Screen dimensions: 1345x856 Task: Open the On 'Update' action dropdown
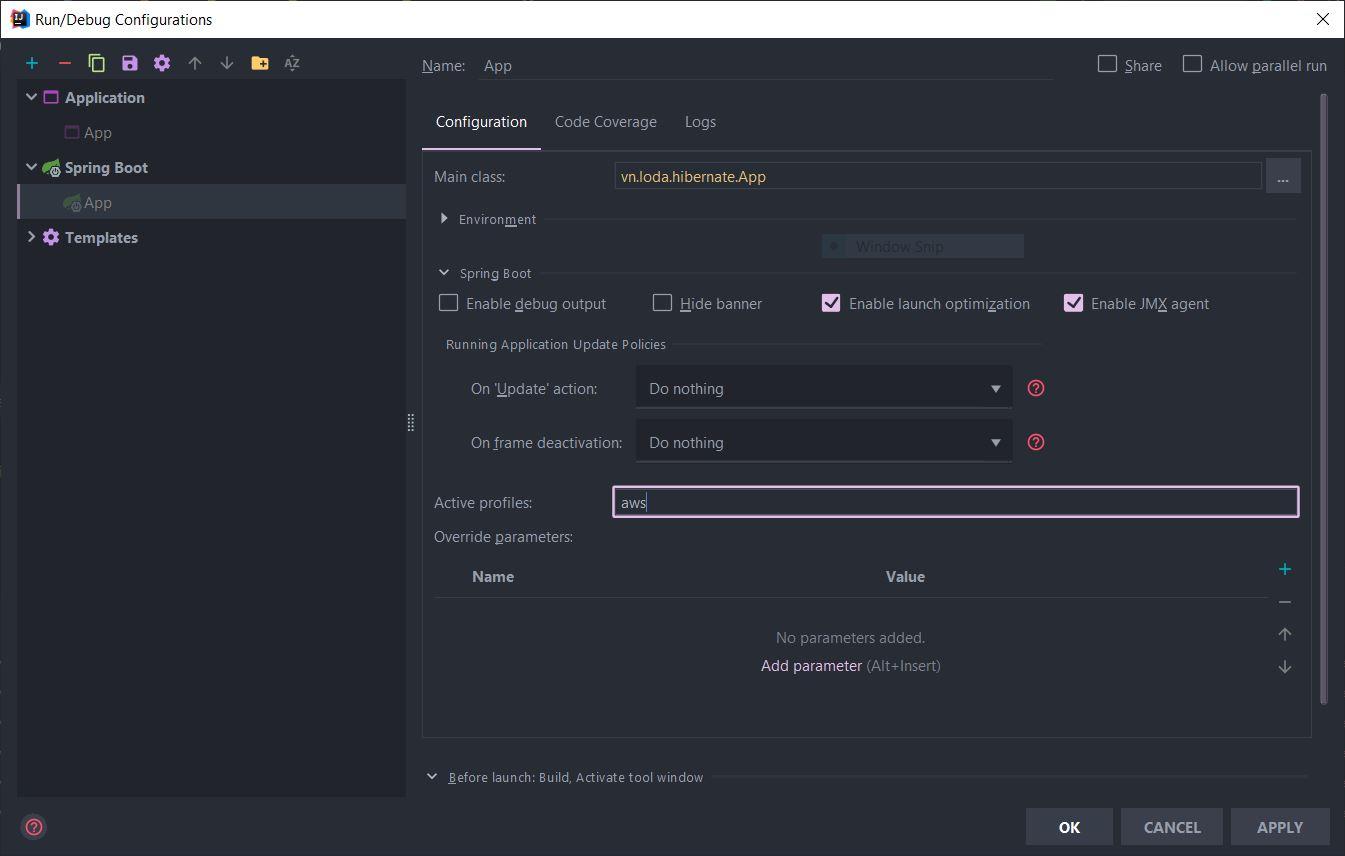click(823, 388)
